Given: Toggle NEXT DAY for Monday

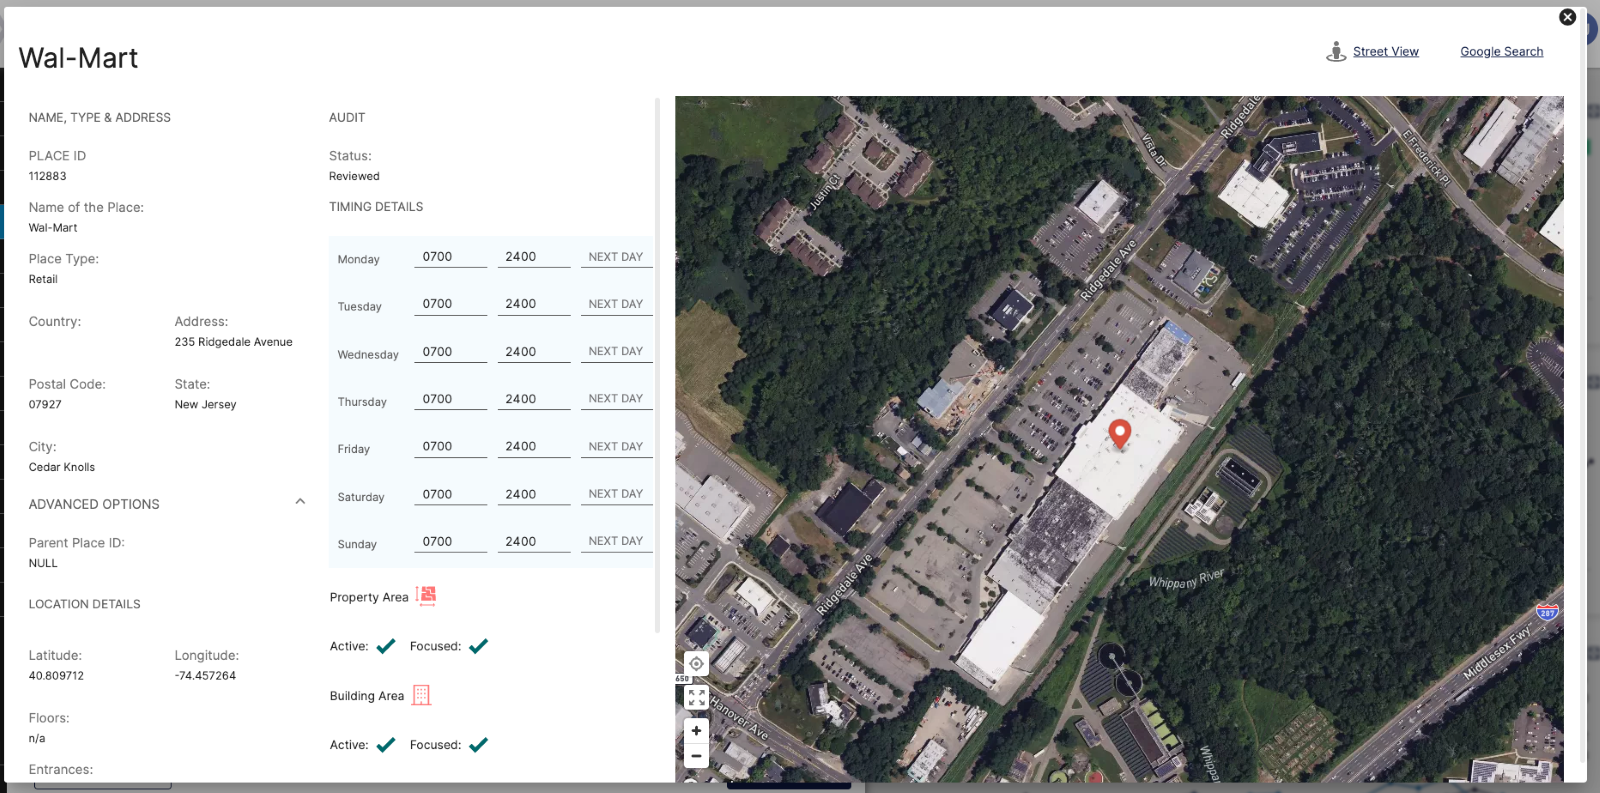Looking at the screenshot, I should point(616,257).
